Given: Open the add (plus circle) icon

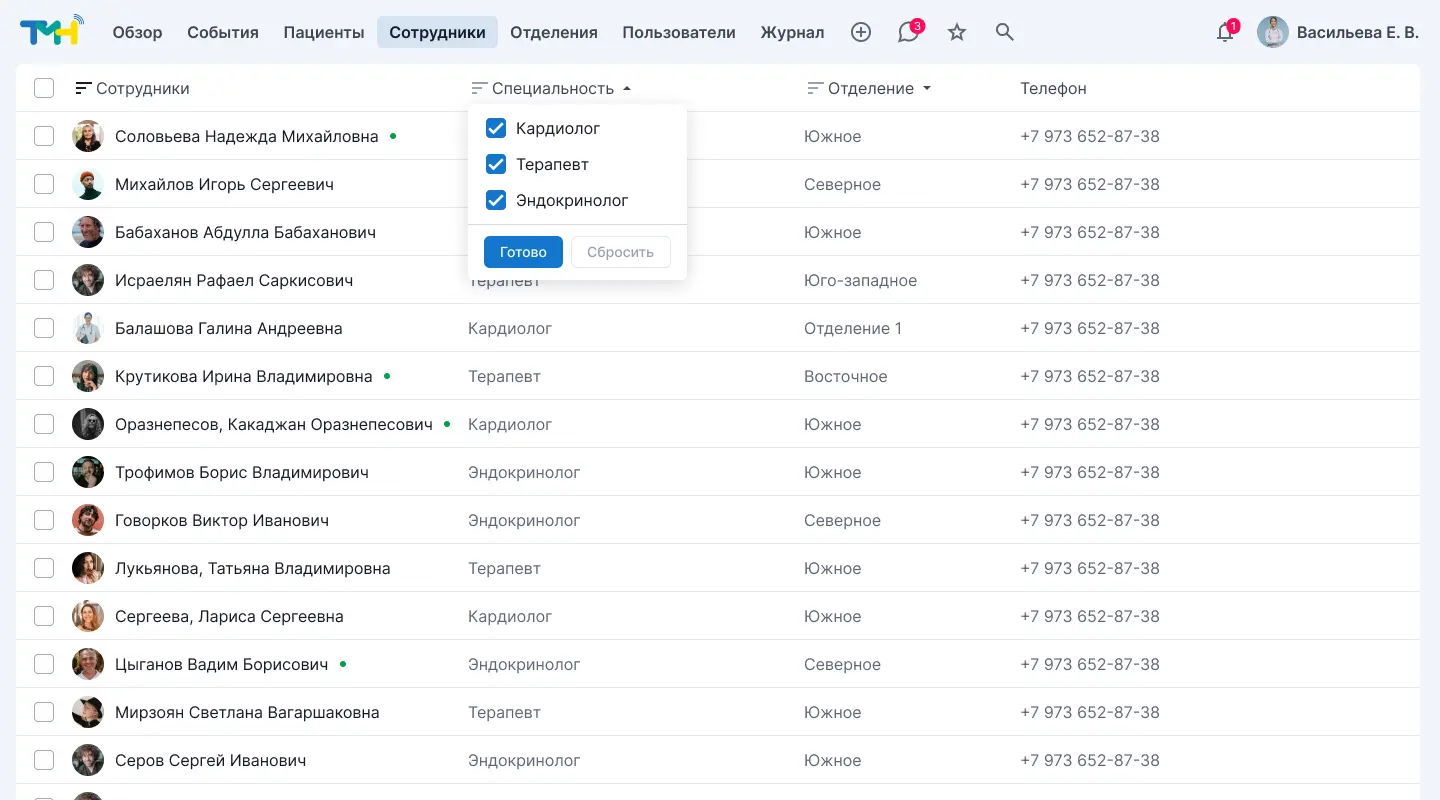Looking at the screenshot, I should point(861,32).
